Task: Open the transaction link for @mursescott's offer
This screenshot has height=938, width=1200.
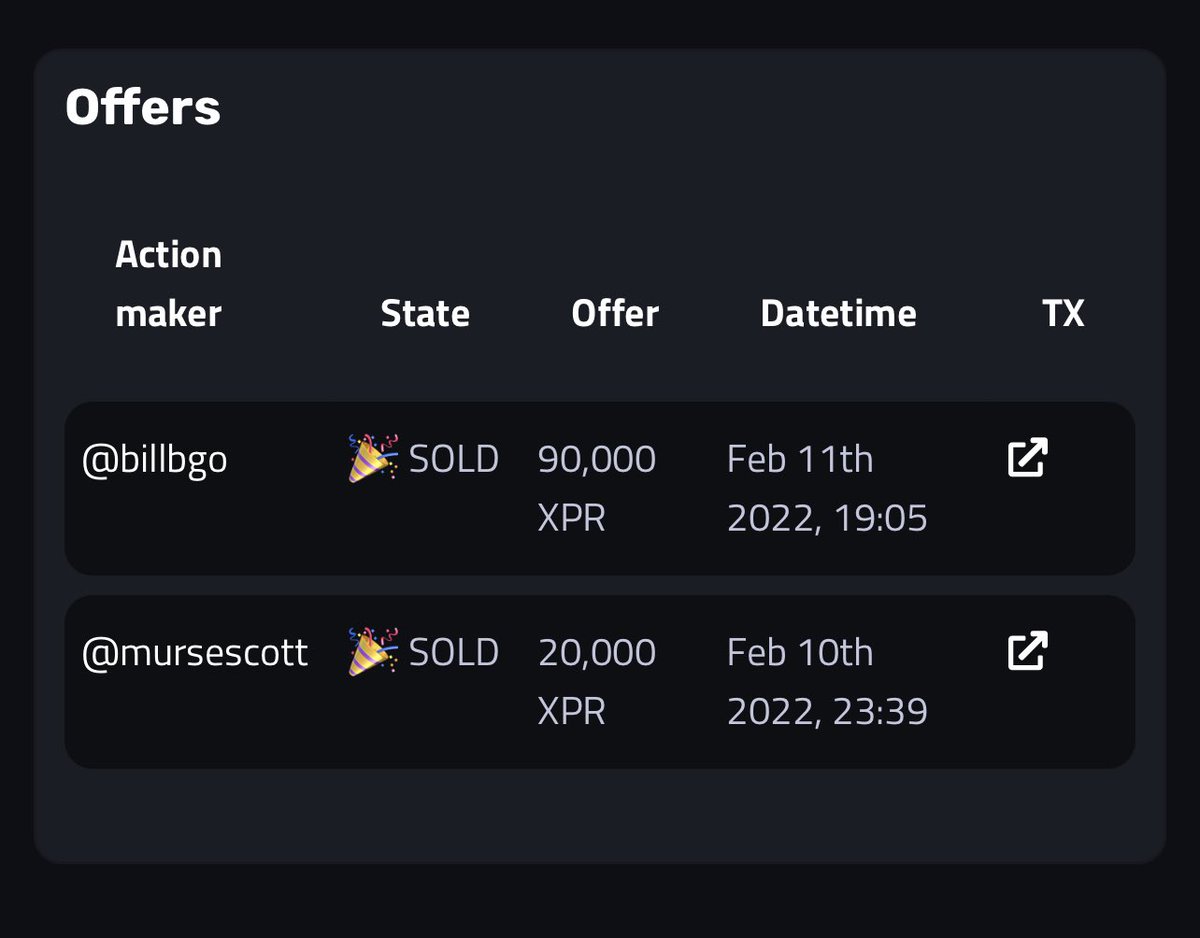Action: [1027, 650]
